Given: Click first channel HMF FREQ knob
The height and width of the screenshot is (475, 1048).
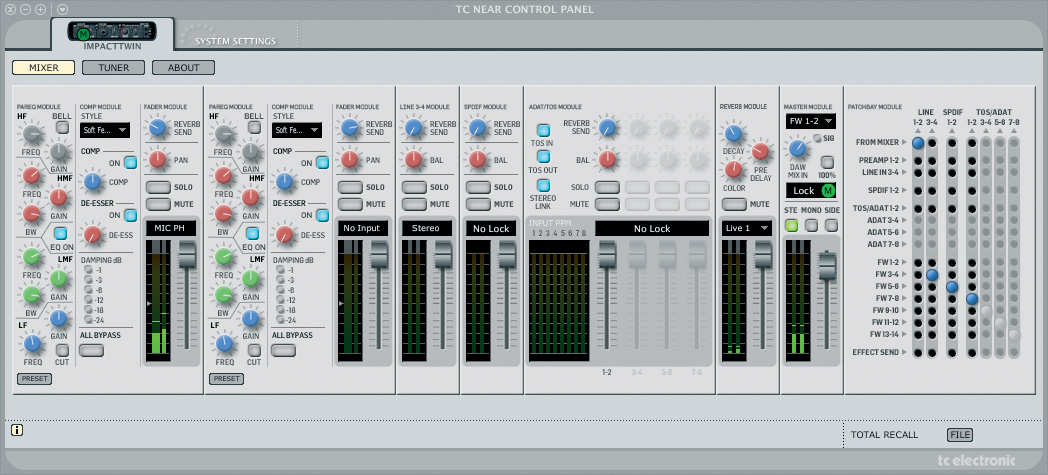Looking at the screenshot, I should pyautogui.click(x=31, y=176).
